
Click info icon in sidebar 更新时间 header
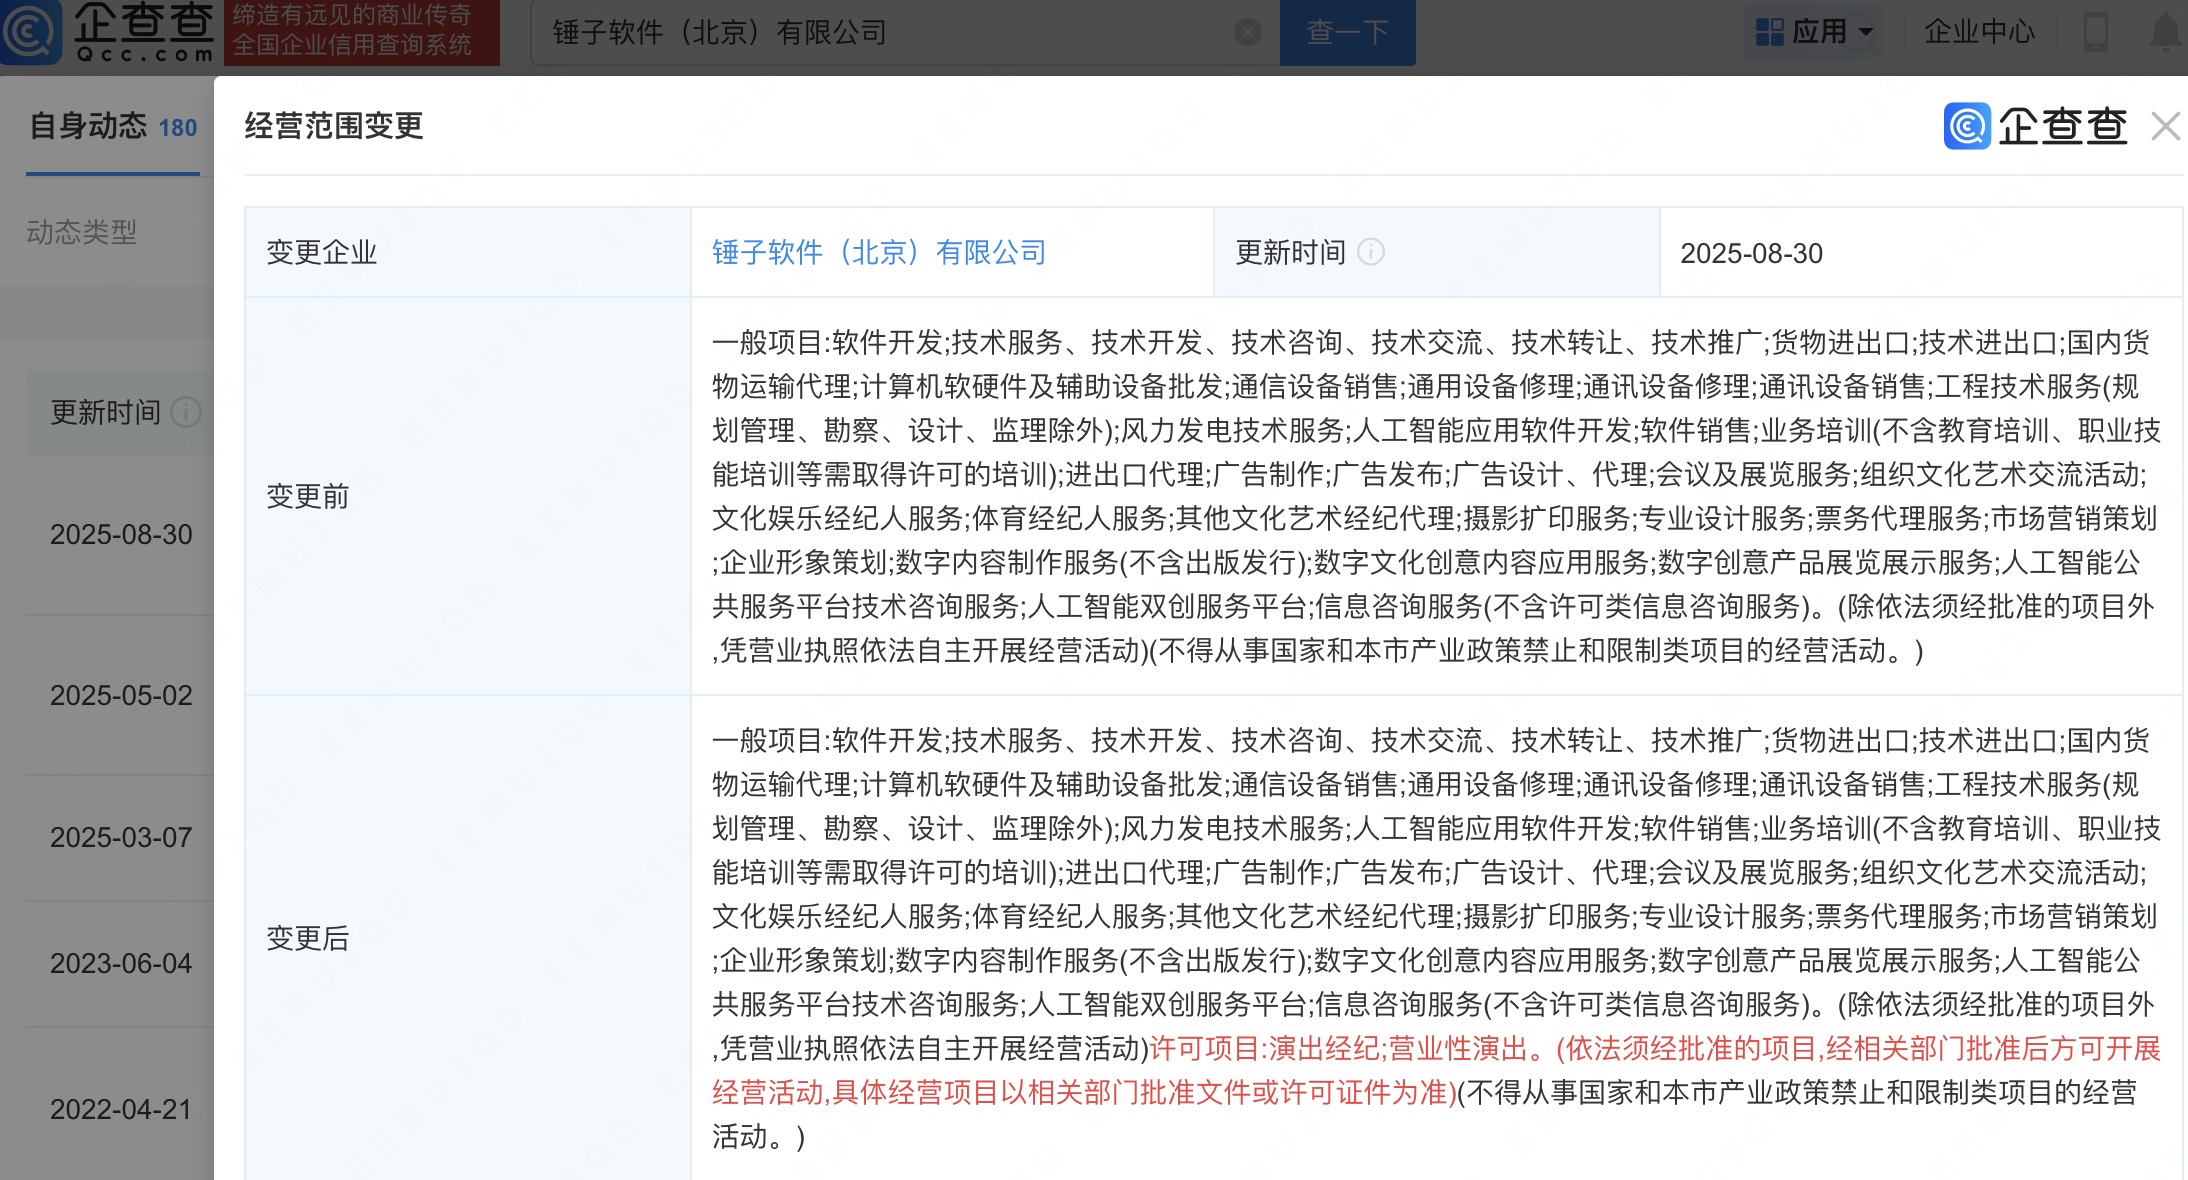pyautogui.click(x=186, y=412)
